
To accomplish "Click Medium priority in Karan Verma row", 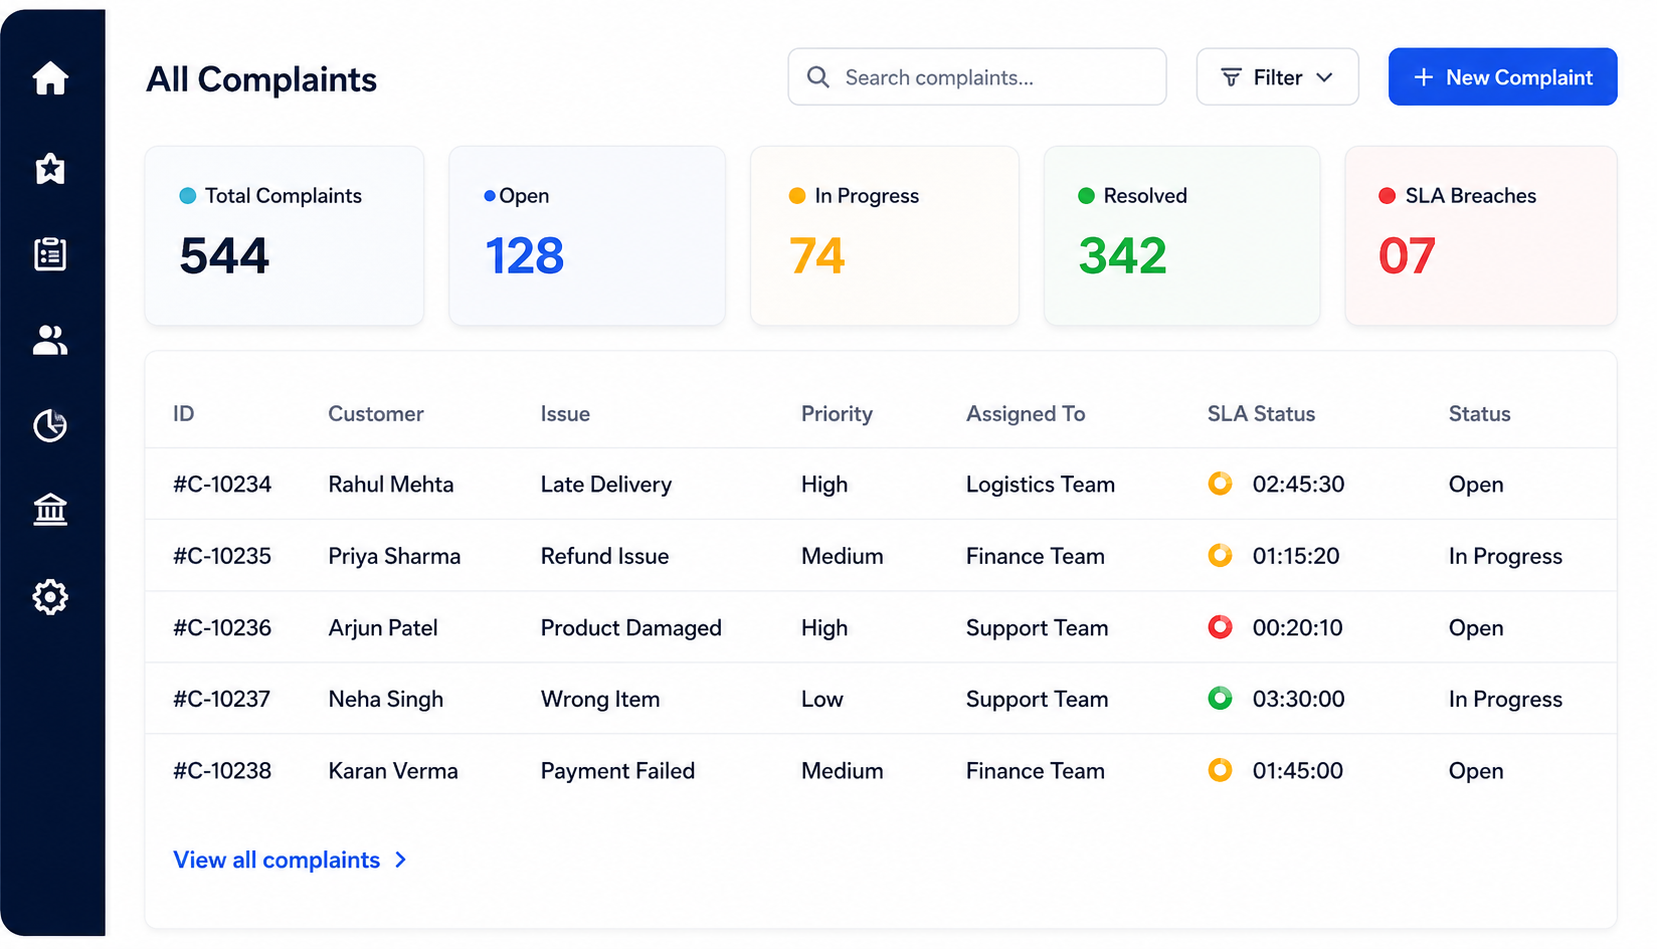I will coord(842,771).
